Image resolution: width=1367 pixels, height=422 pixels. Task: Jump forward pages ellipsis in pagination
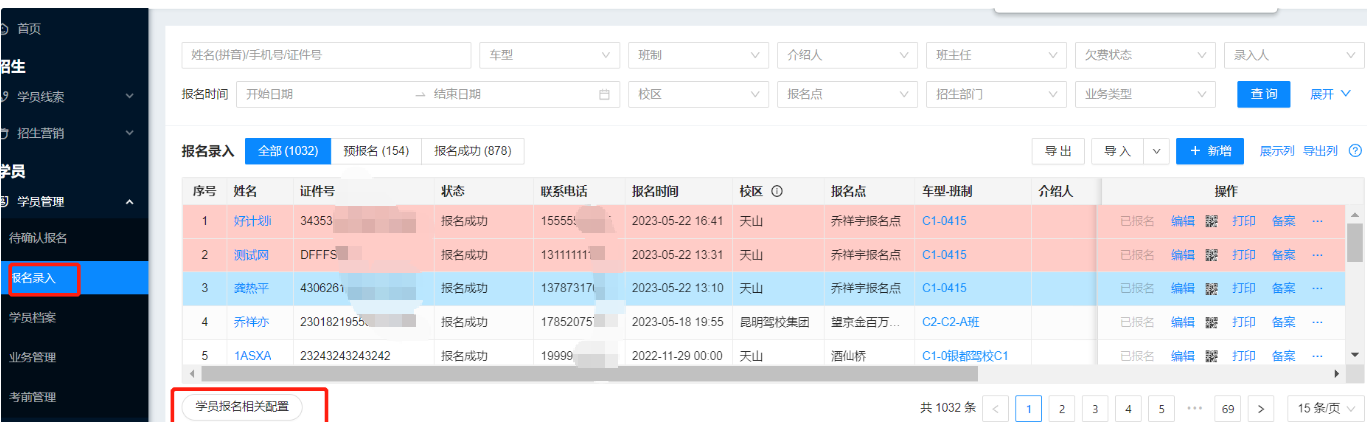(x=1194, y=408)
